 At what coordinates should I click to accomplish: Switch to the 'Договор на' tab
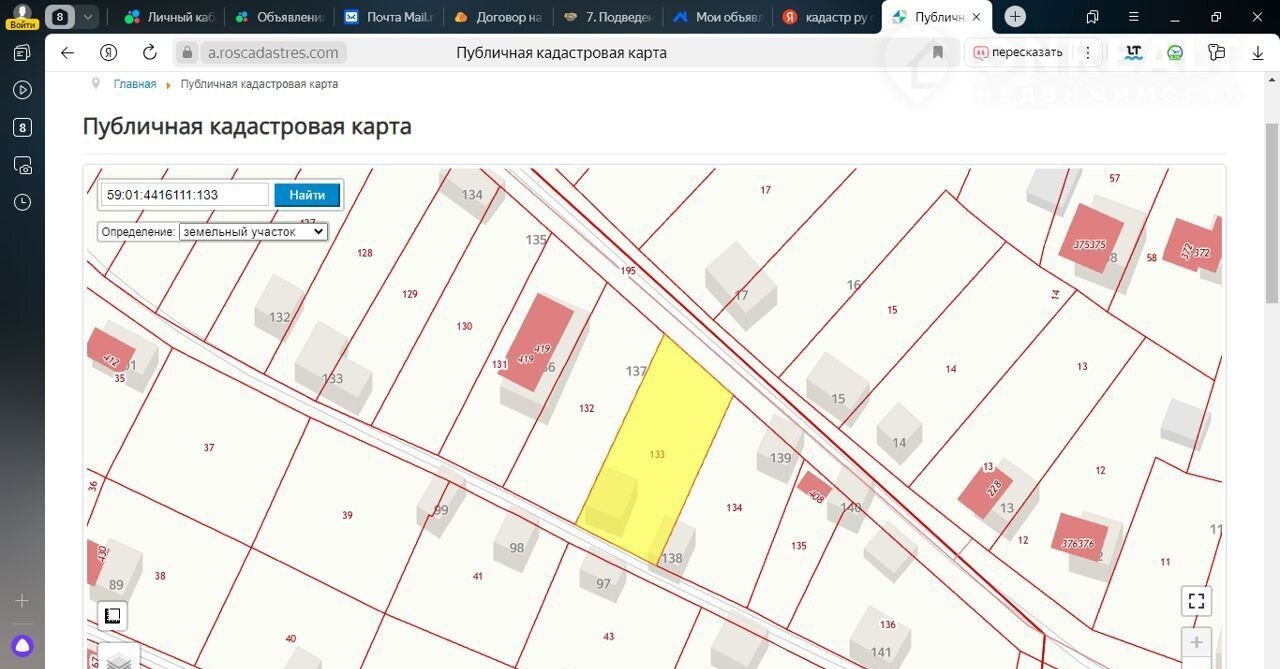pos(496,17)
